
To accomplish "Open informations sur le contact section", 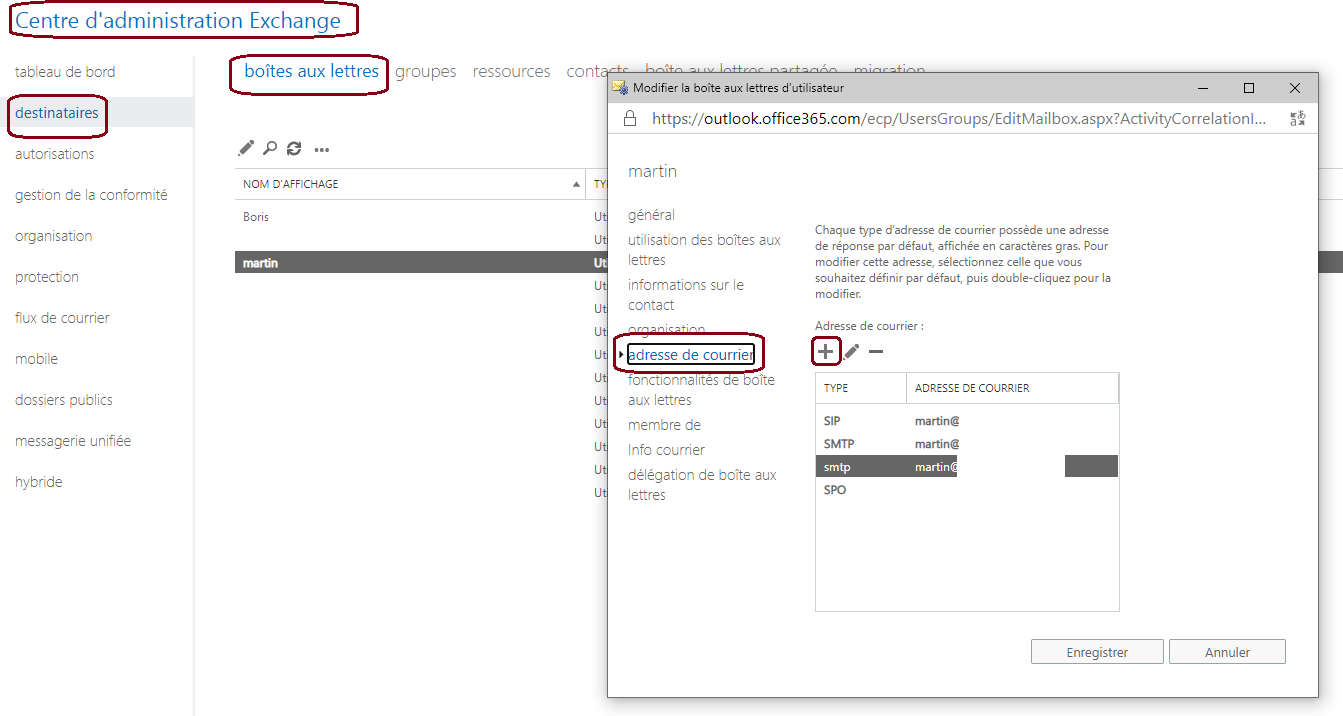I will point(686,295).
